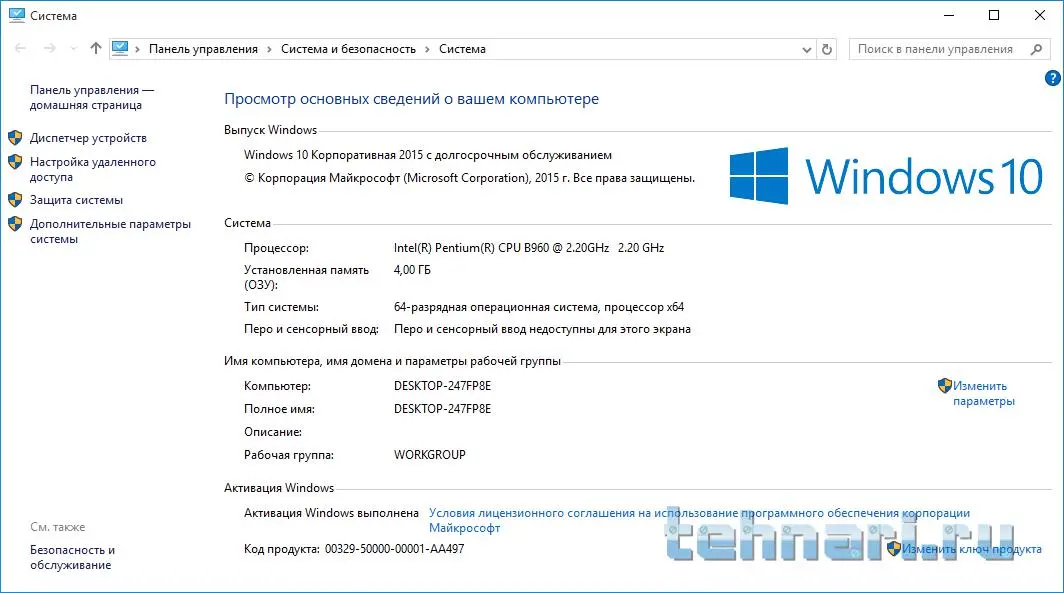Open the Microsoft license terms link

pos(700,520)
